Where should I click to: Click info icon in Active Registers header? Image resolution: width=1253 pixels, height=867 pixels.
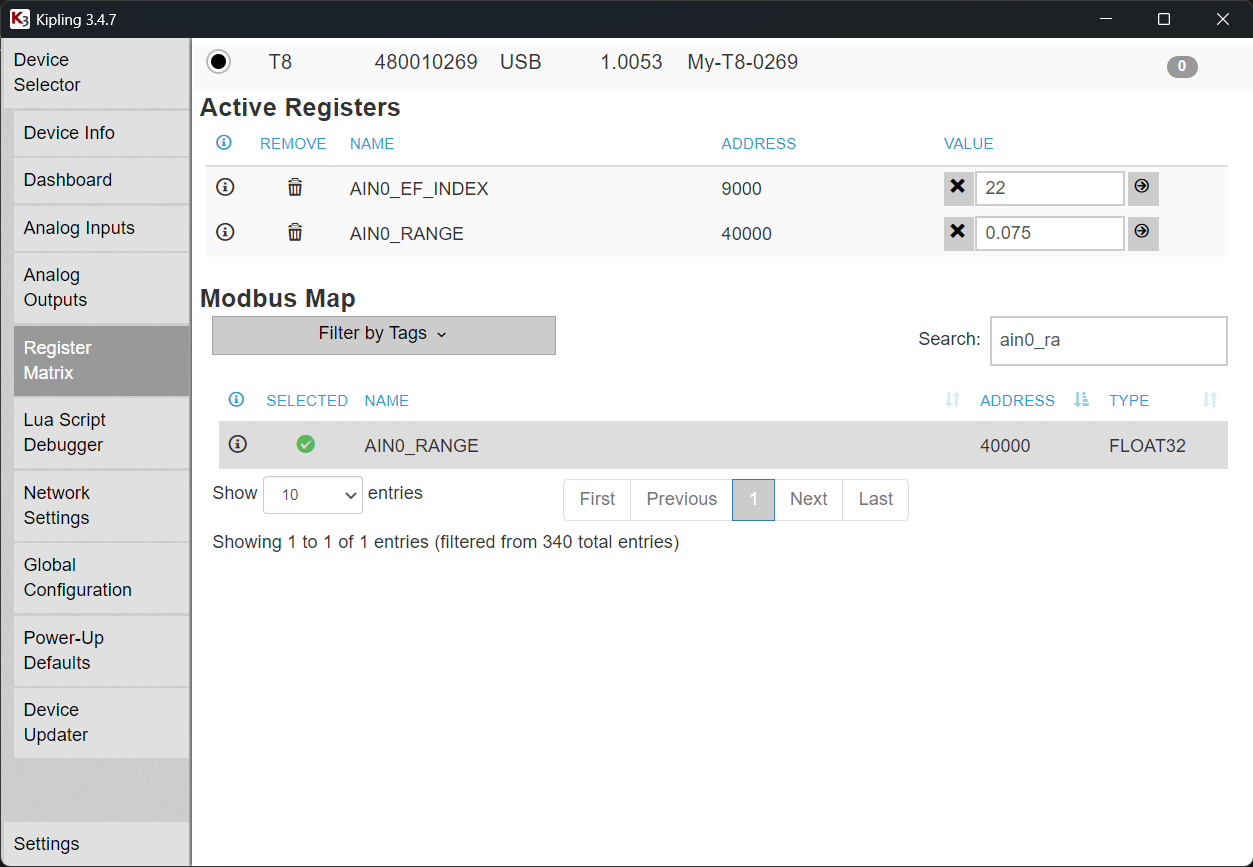[224, 143]
